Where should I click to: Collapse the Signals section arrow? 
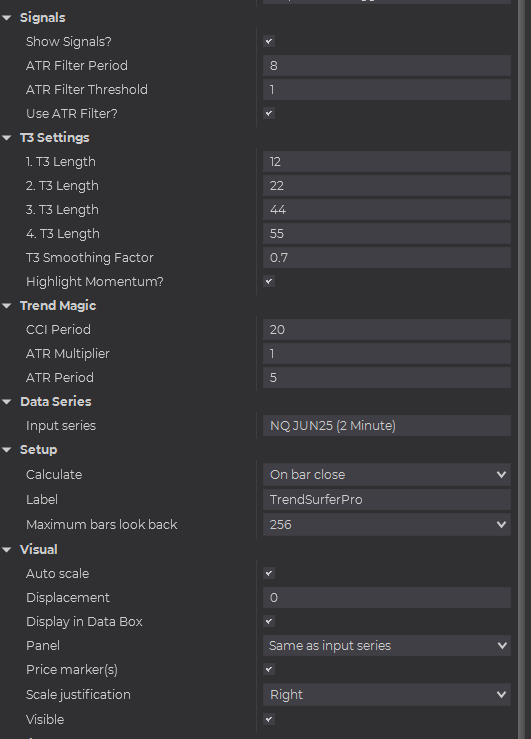(7, 18)
